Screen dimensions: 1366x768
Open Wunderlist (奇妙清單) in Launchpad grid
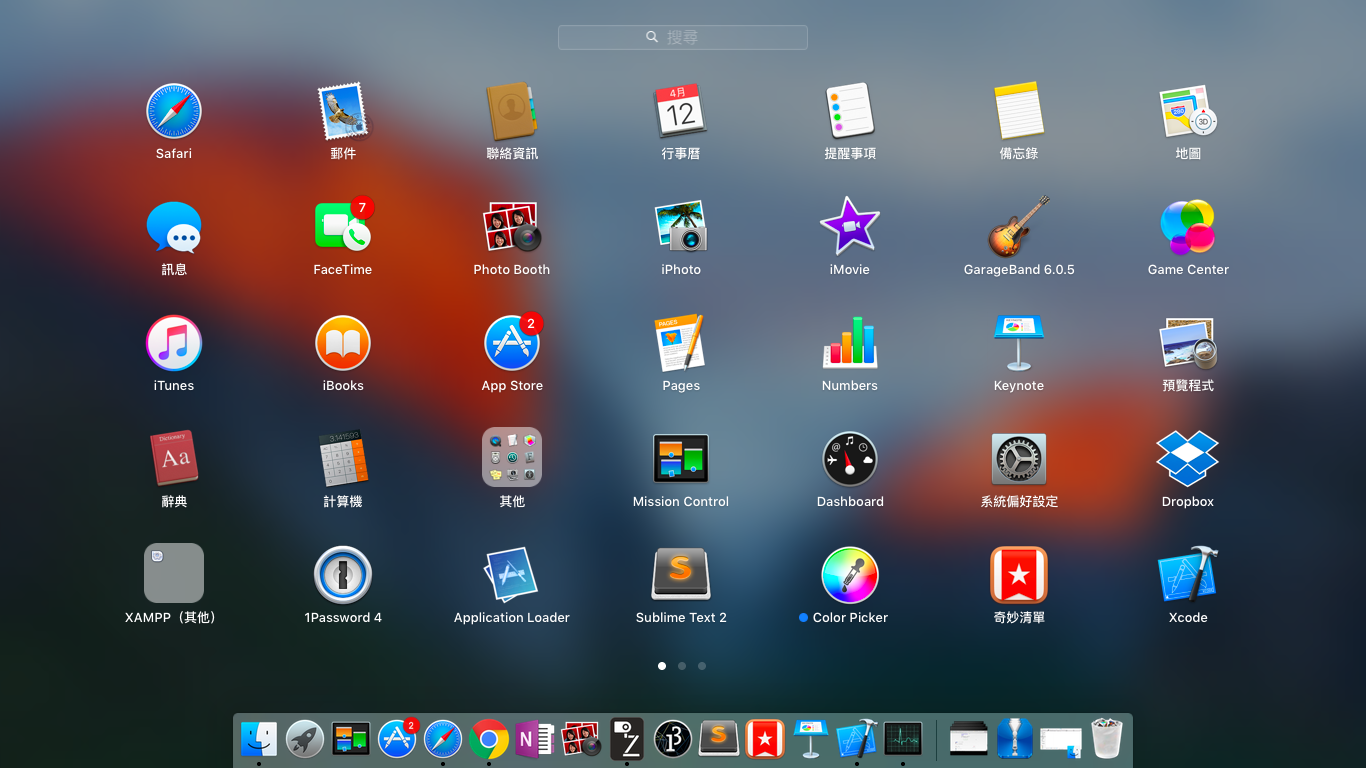click(1019, 575)
